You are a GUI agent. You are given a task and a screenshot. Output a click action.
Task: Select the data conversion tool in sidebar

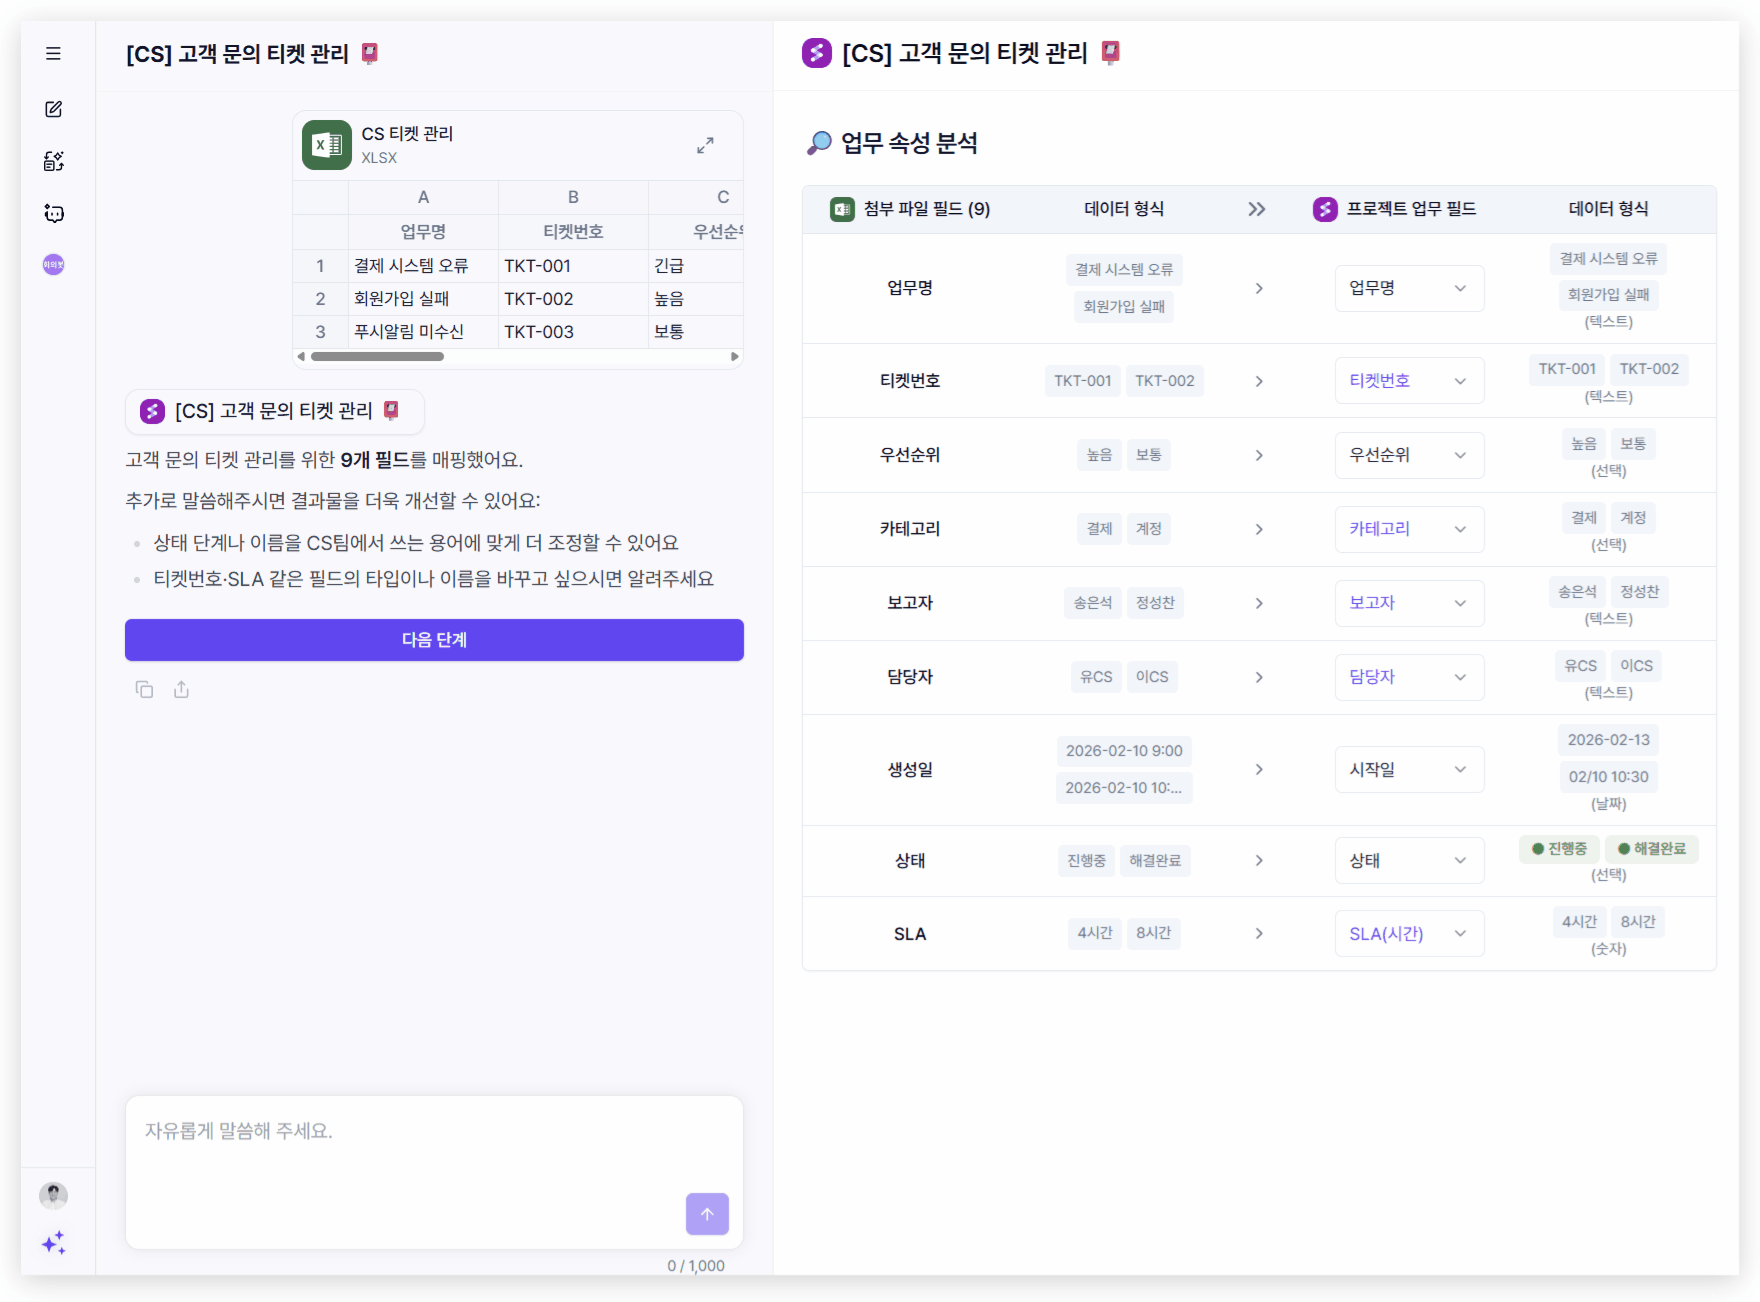(x=54, y=161)
